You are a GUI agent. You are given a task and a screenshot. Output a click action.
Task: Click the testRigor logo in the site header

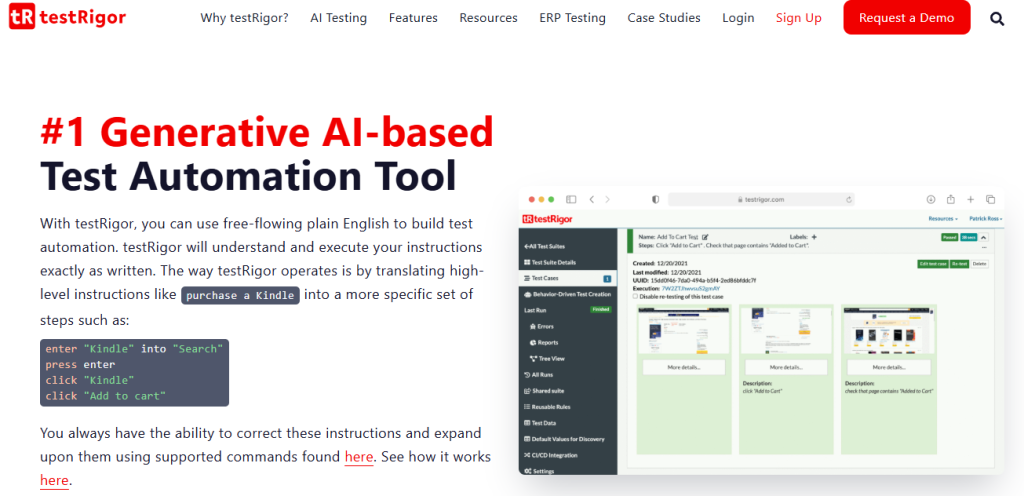tap(67, 18)
